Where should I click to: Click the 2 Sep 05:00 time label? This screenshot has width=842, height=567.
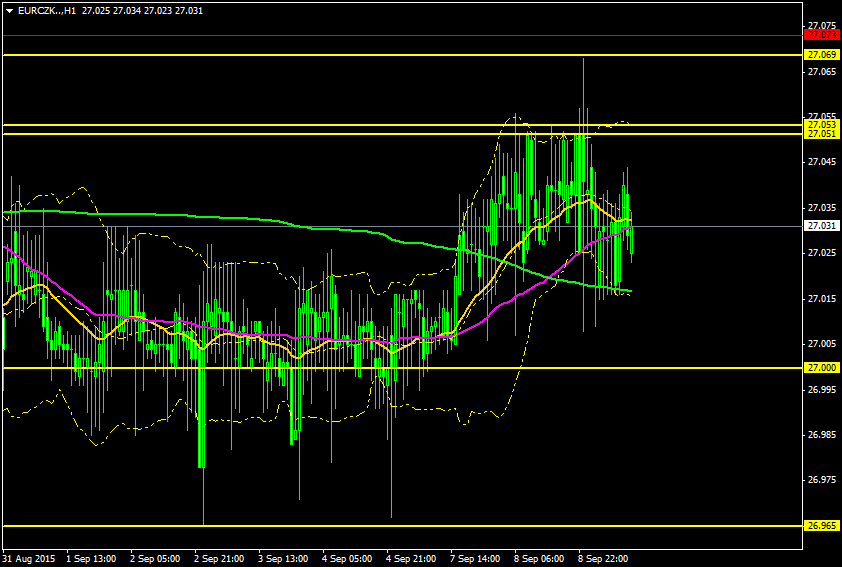(x=155, y=558)
